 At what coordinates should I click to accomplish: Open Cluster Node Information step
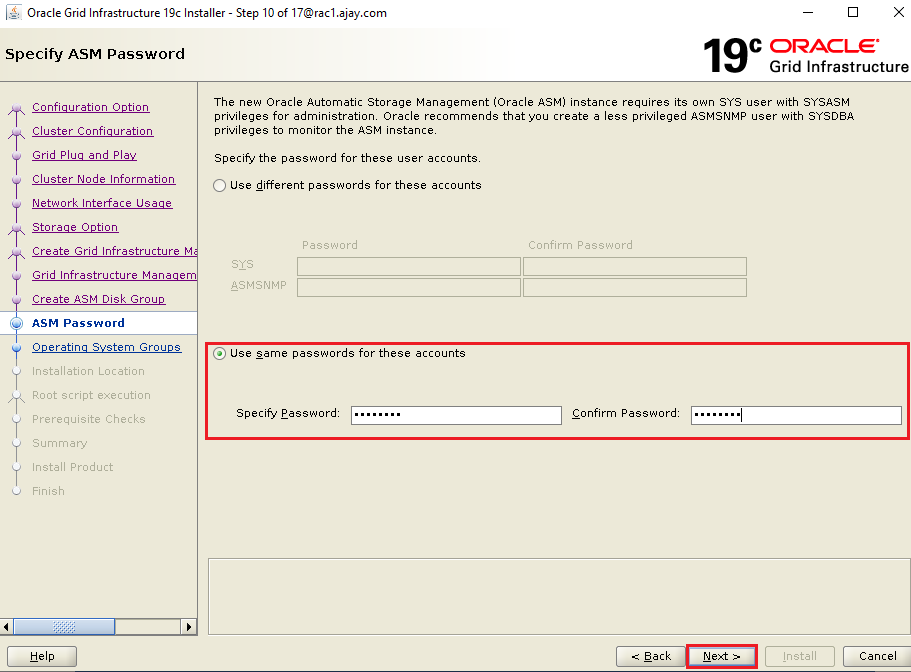[x=103, y=179]
